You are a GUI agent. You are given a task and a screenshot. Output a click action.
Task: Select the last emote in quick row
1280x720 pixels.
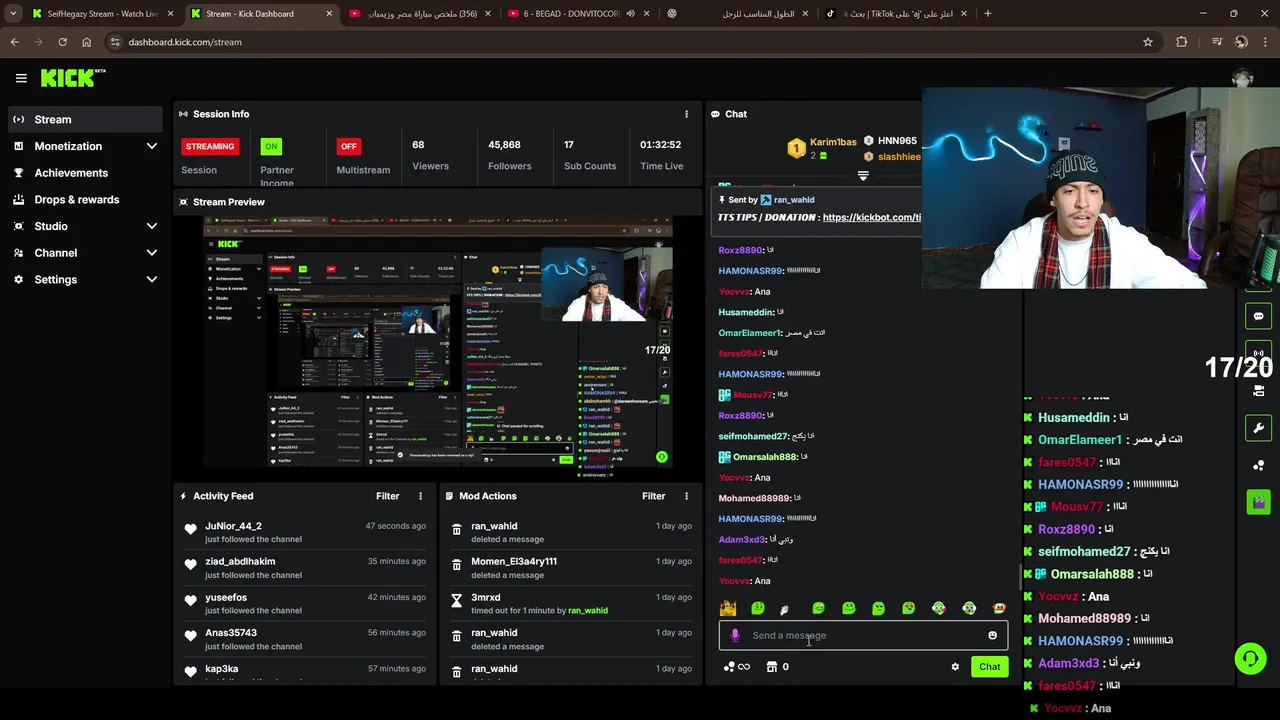[x=999, y=608]
